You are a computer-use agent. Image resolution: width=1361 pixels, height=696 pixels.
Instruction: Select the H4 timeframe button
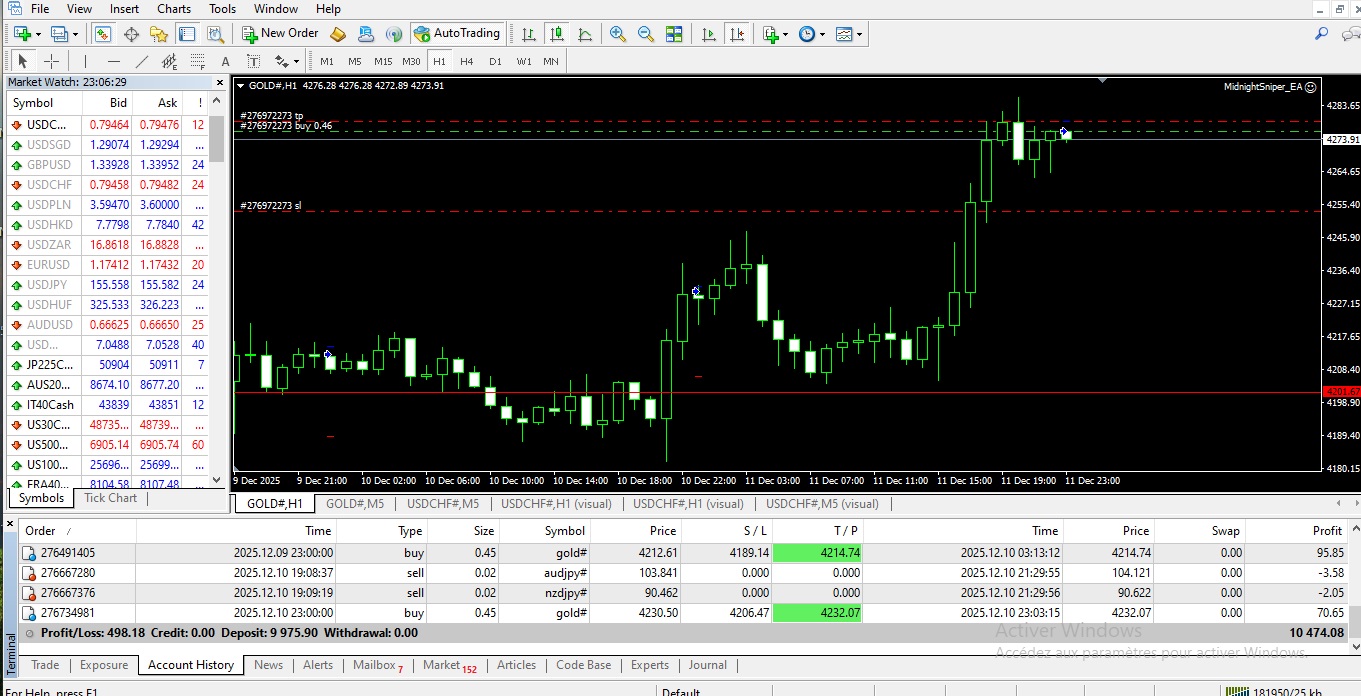[467, 61]
